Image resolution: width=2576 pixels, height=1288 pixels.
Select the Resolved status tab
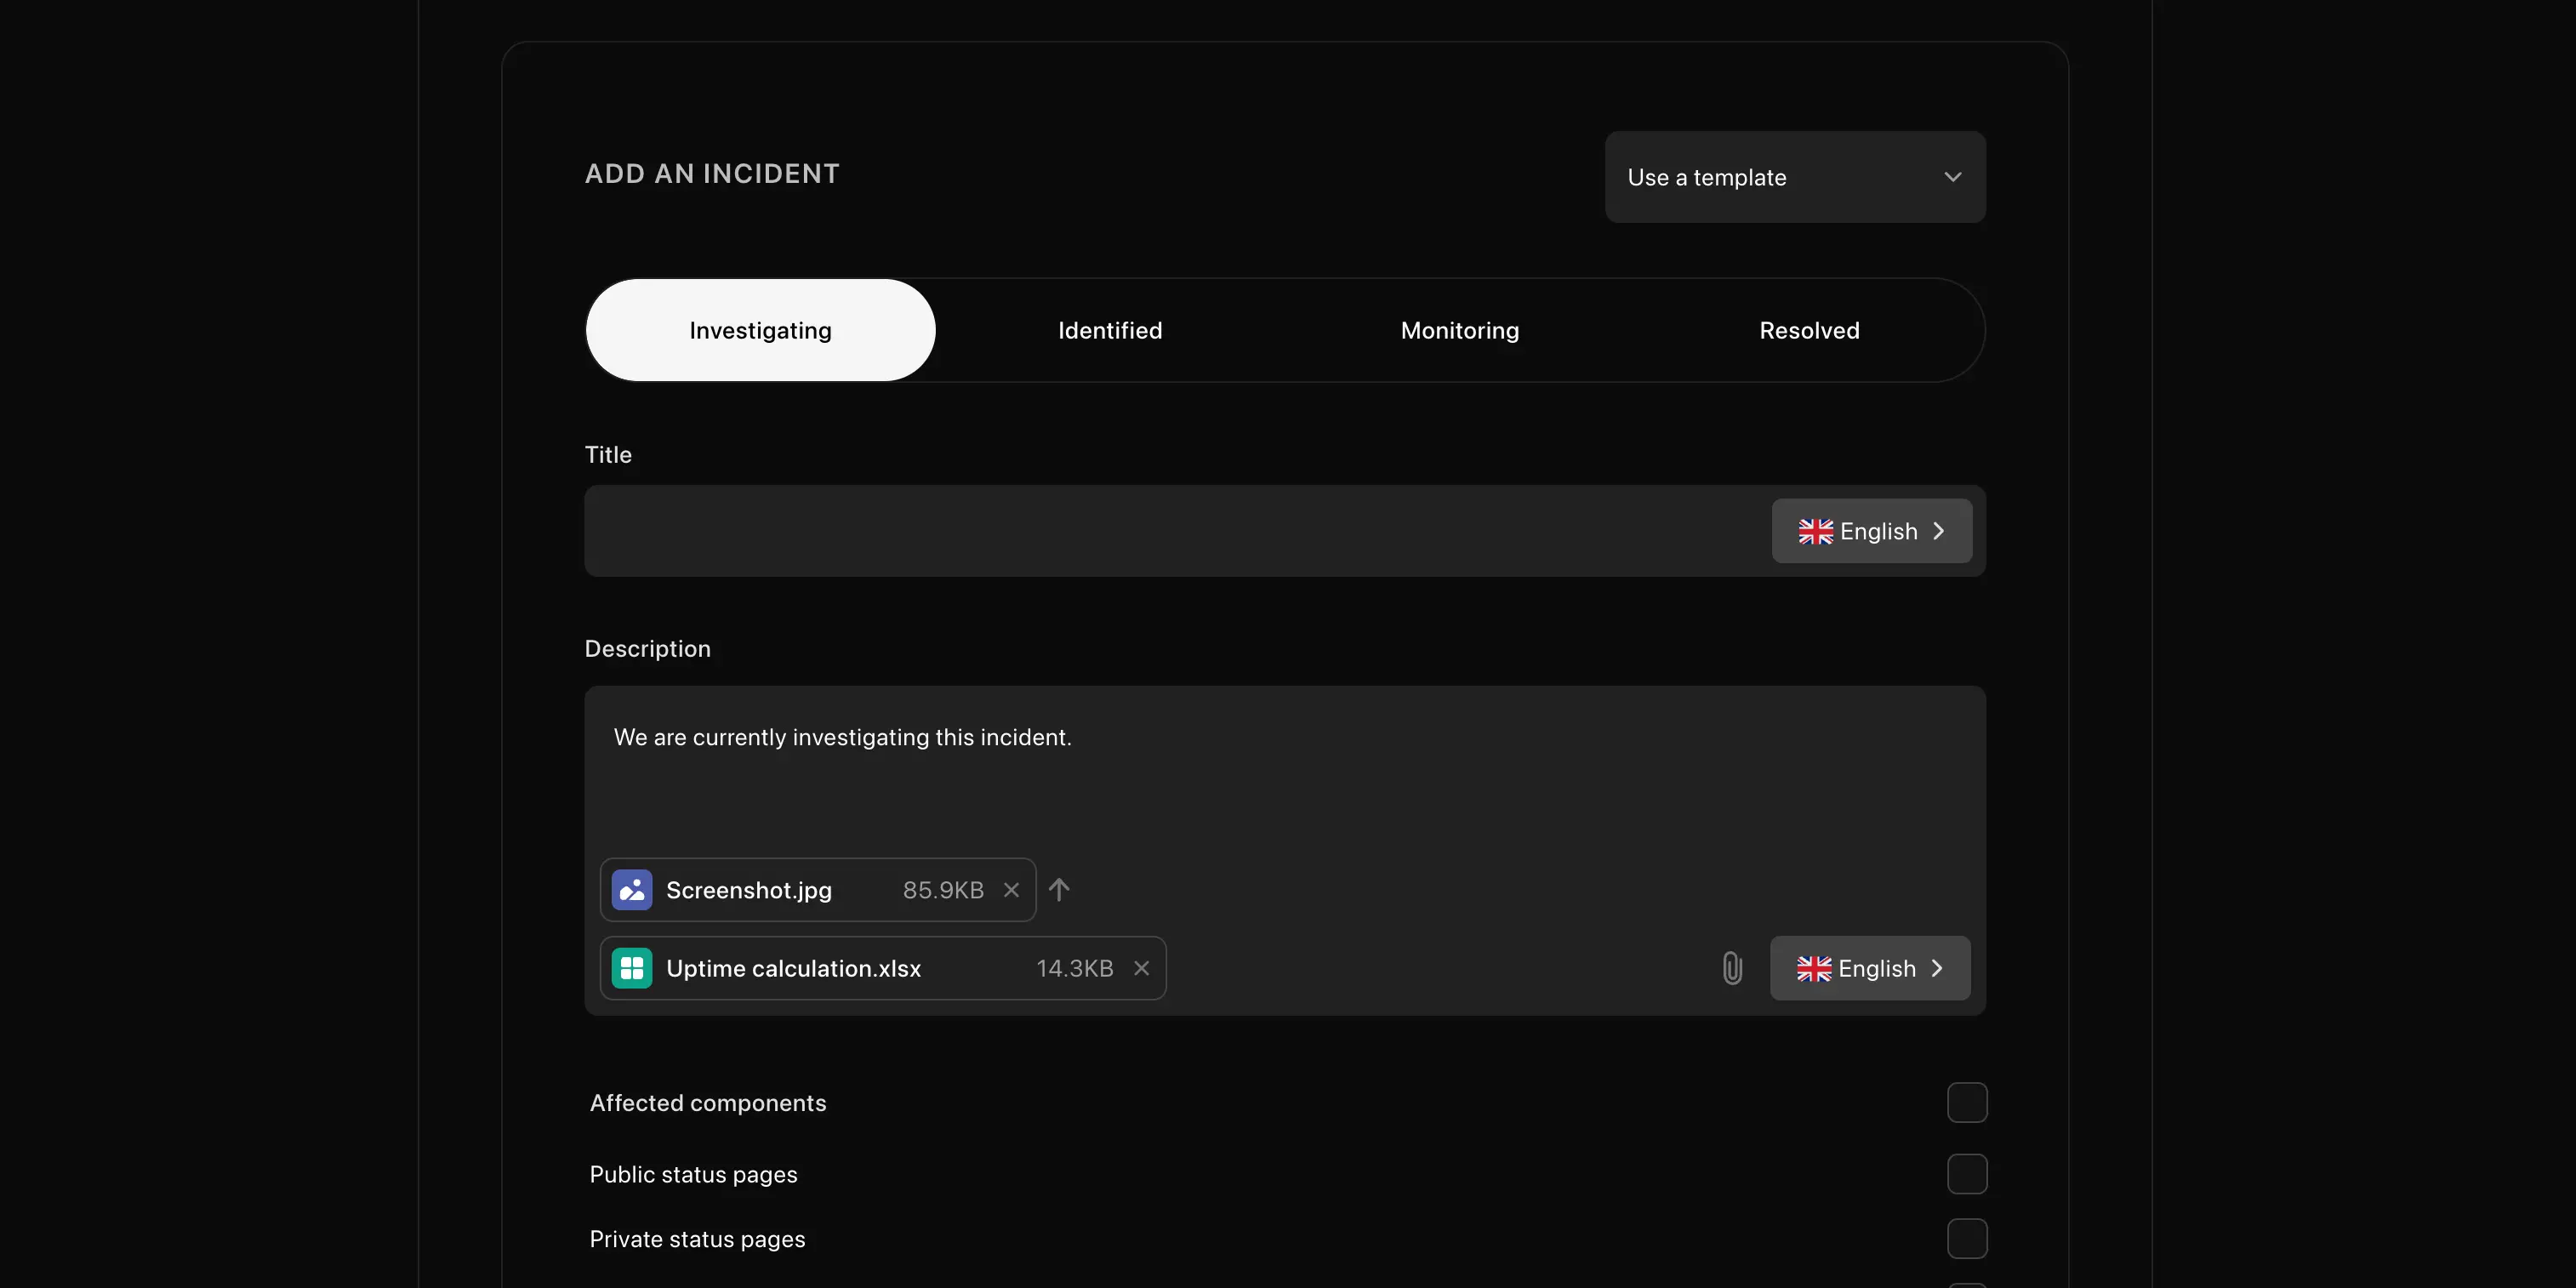coord(1809,328)
